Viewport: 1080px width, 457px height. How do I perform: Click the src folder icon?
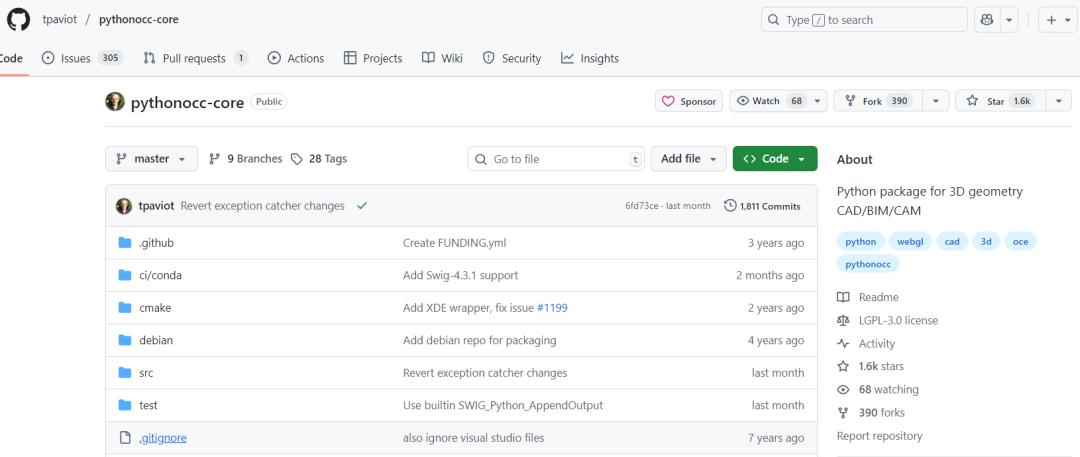[x=125, y=373]
